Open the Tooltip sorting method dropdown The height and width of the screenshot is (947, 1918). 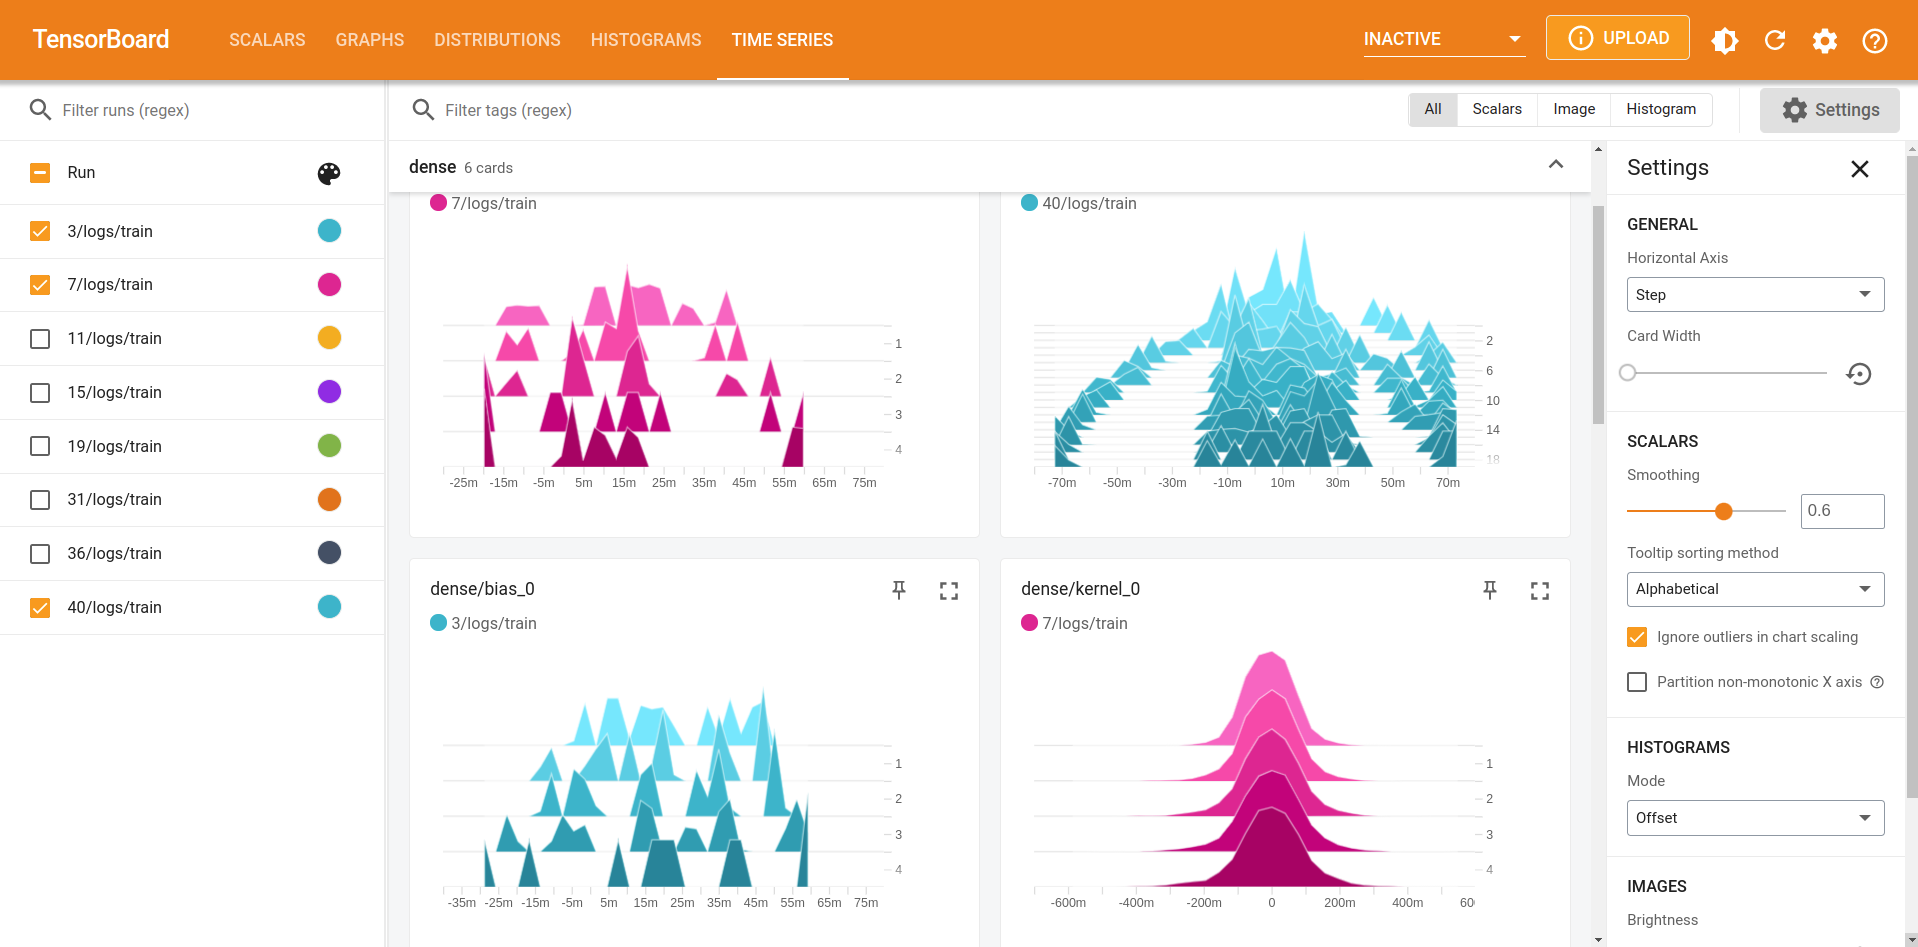[1755, 589]
